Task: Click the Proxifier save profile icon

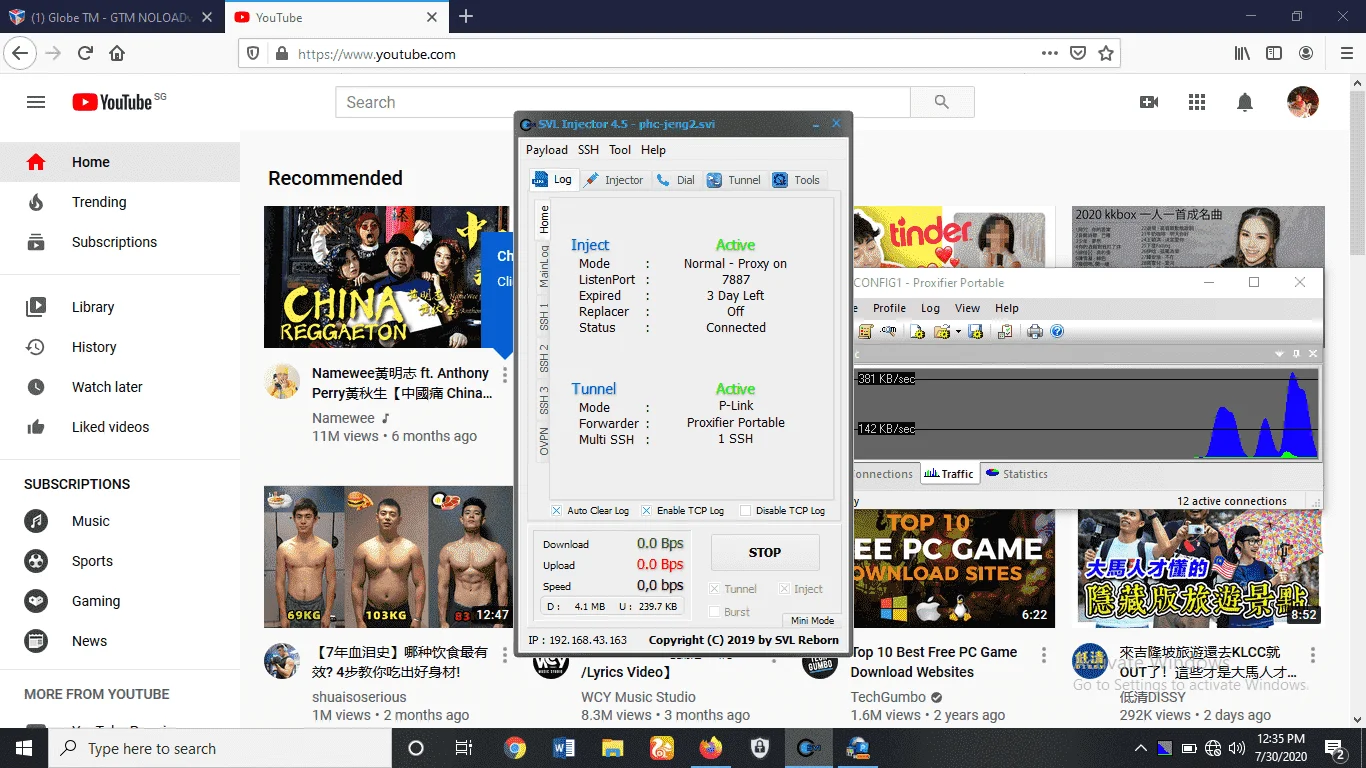Action: 976,332
